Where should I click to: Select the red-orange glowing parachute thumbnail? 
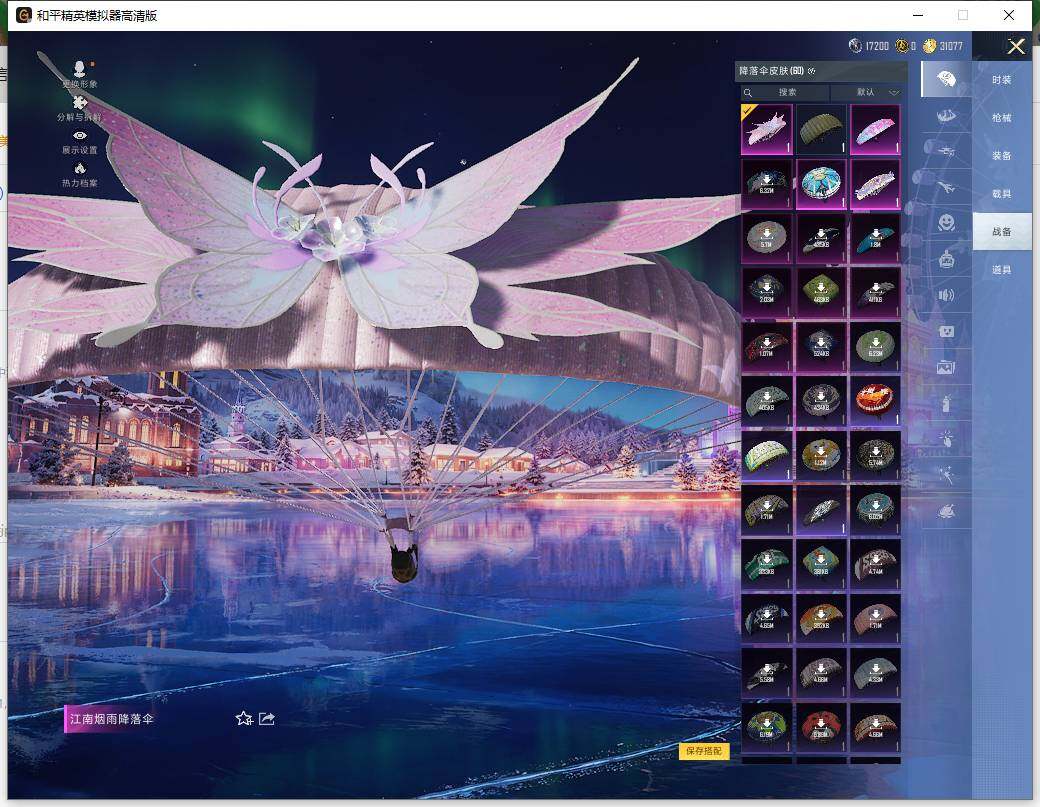[875, 401]
